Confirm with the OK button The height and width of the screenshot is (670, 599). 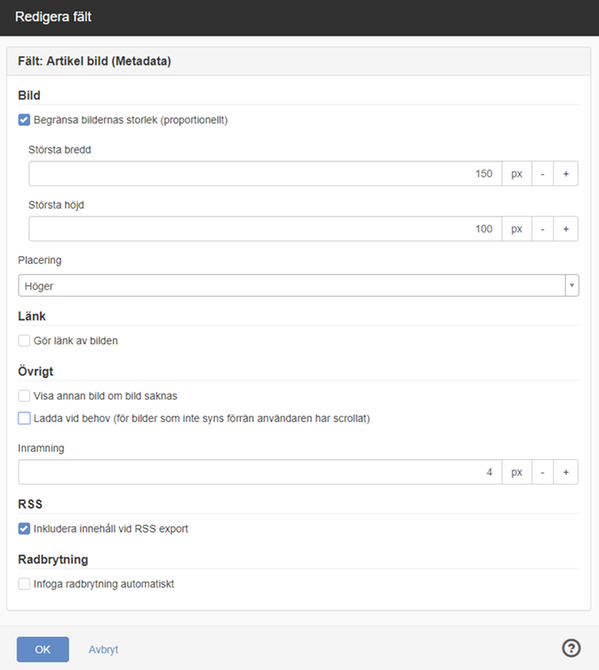tap(43, 649)
